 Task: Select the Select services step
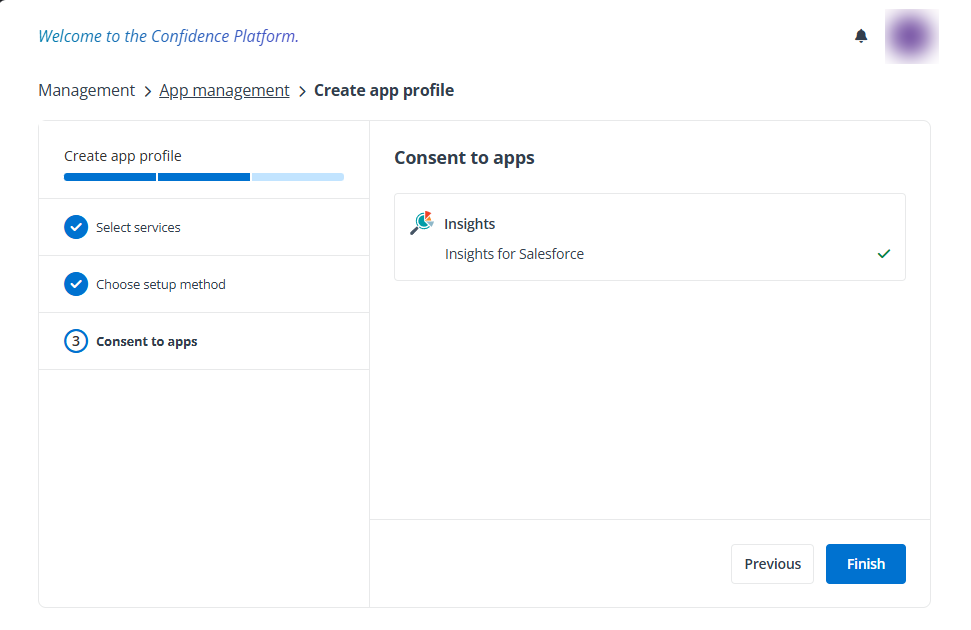(x=138, y=227)
